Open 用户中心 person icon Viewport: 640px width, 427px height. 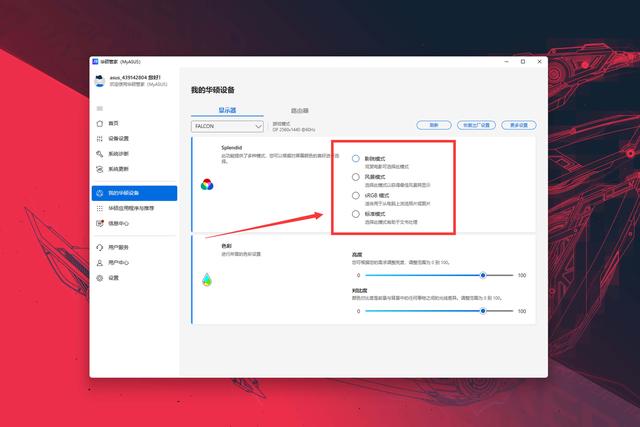(x=100, y=262)
